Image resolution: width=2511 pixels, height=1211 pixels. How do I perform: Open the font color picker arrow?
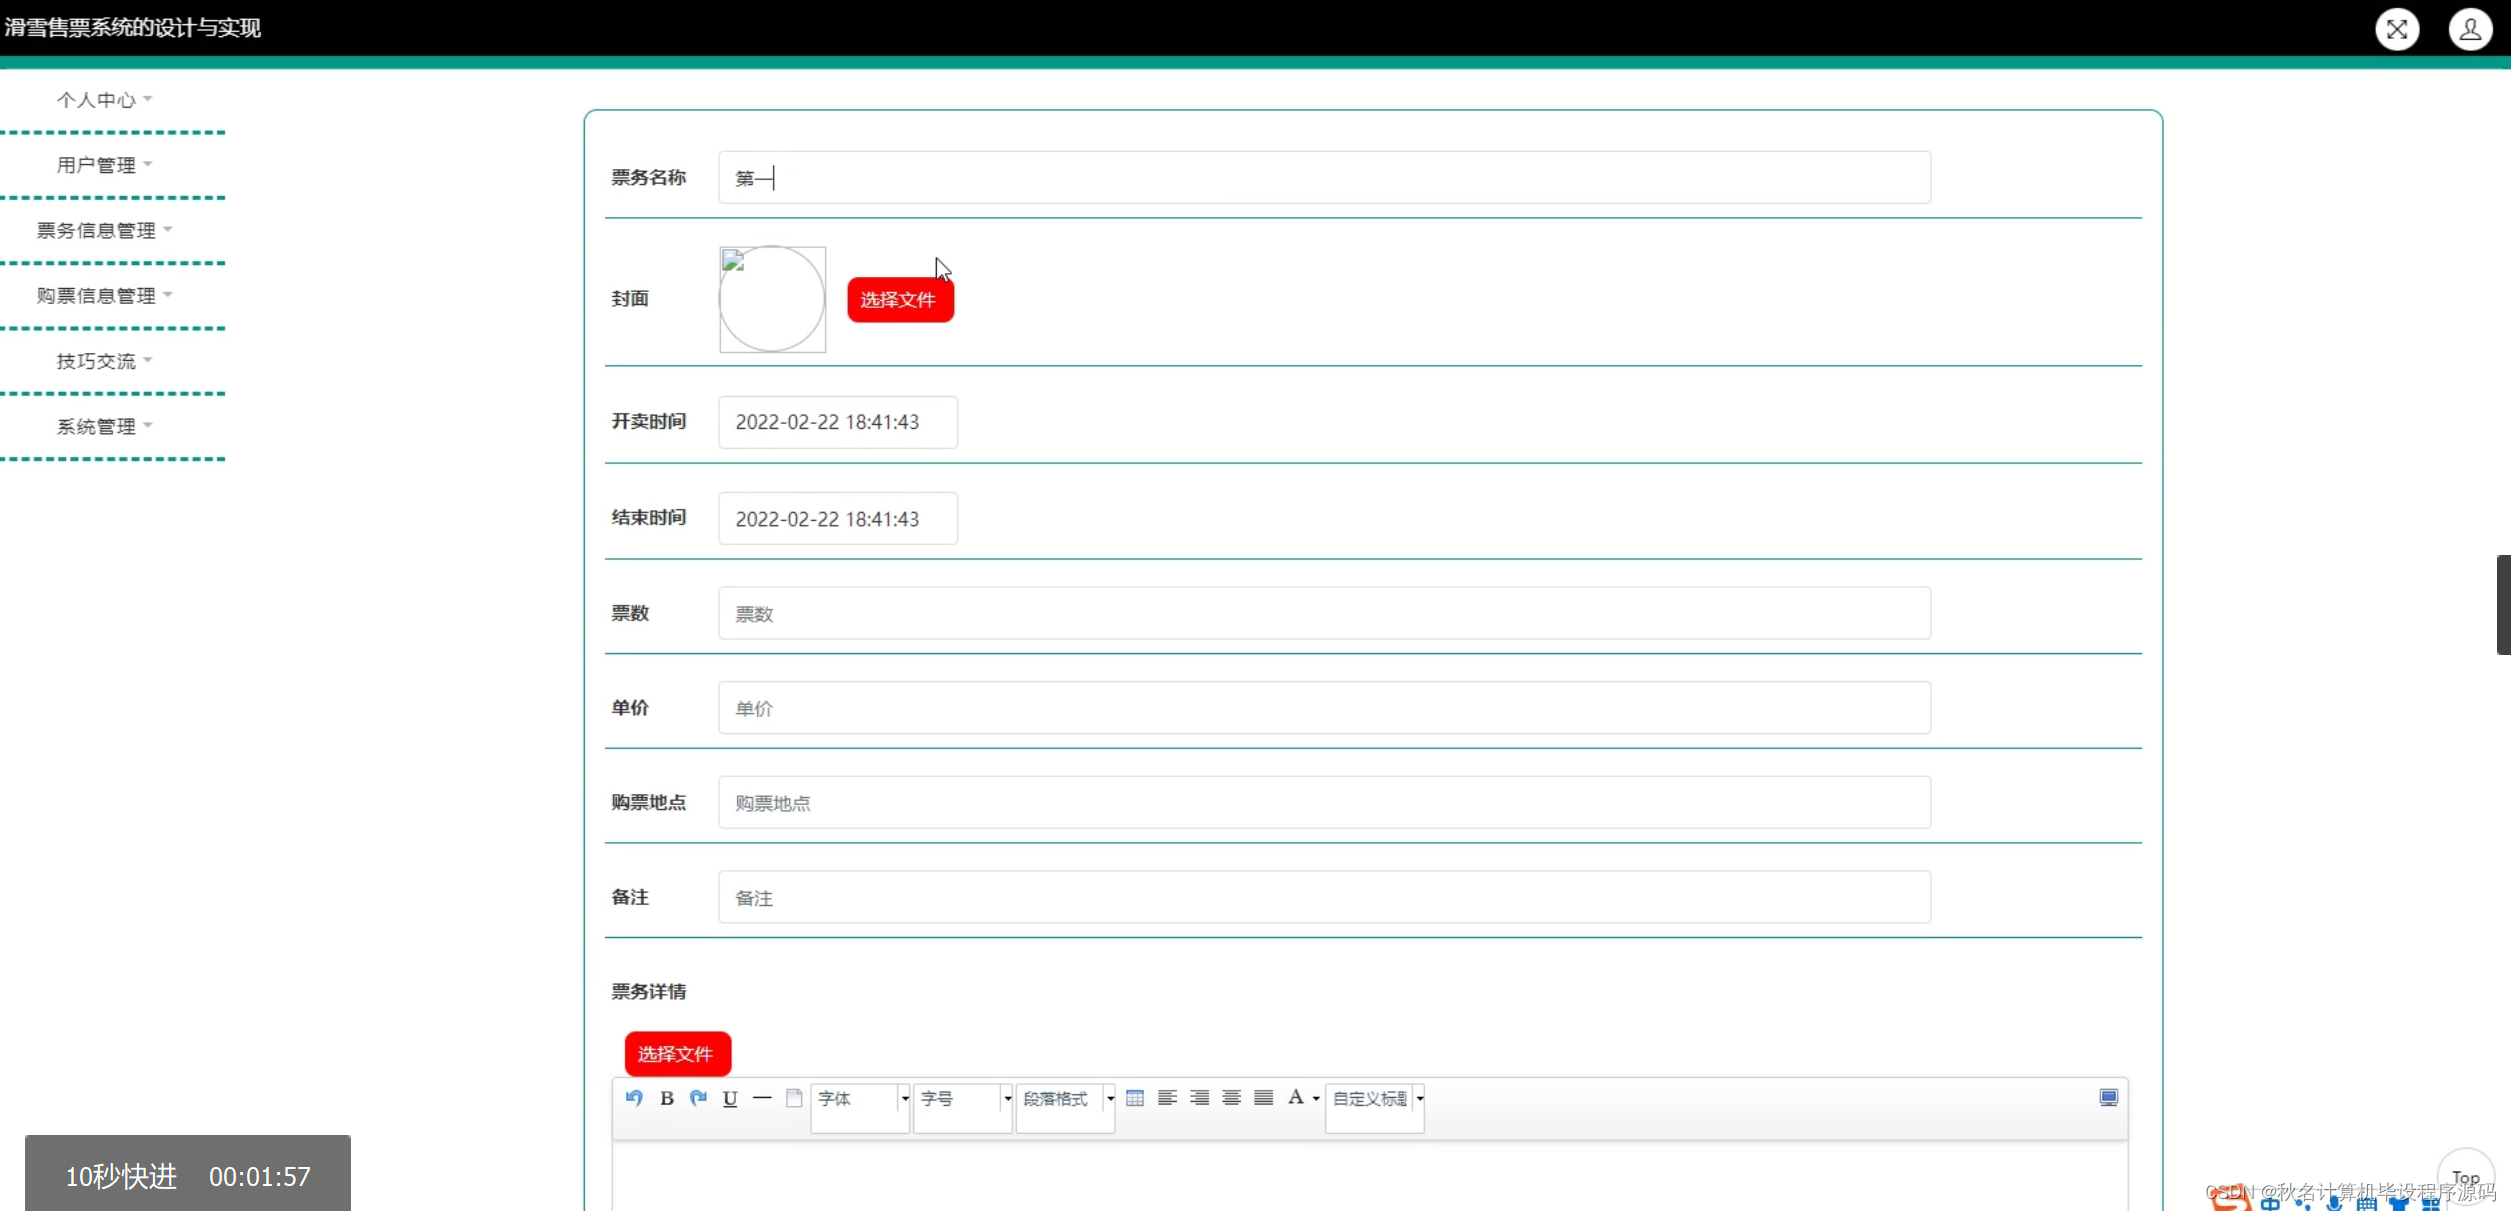tap(1316, 1099)
